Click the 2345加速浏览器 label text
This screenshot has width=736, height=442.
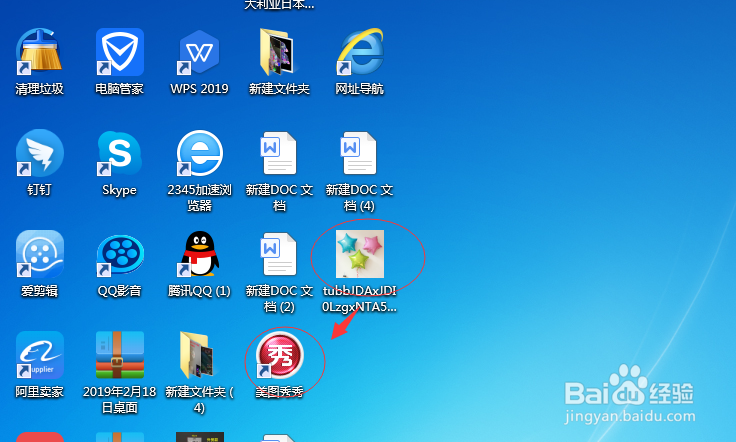199,198
